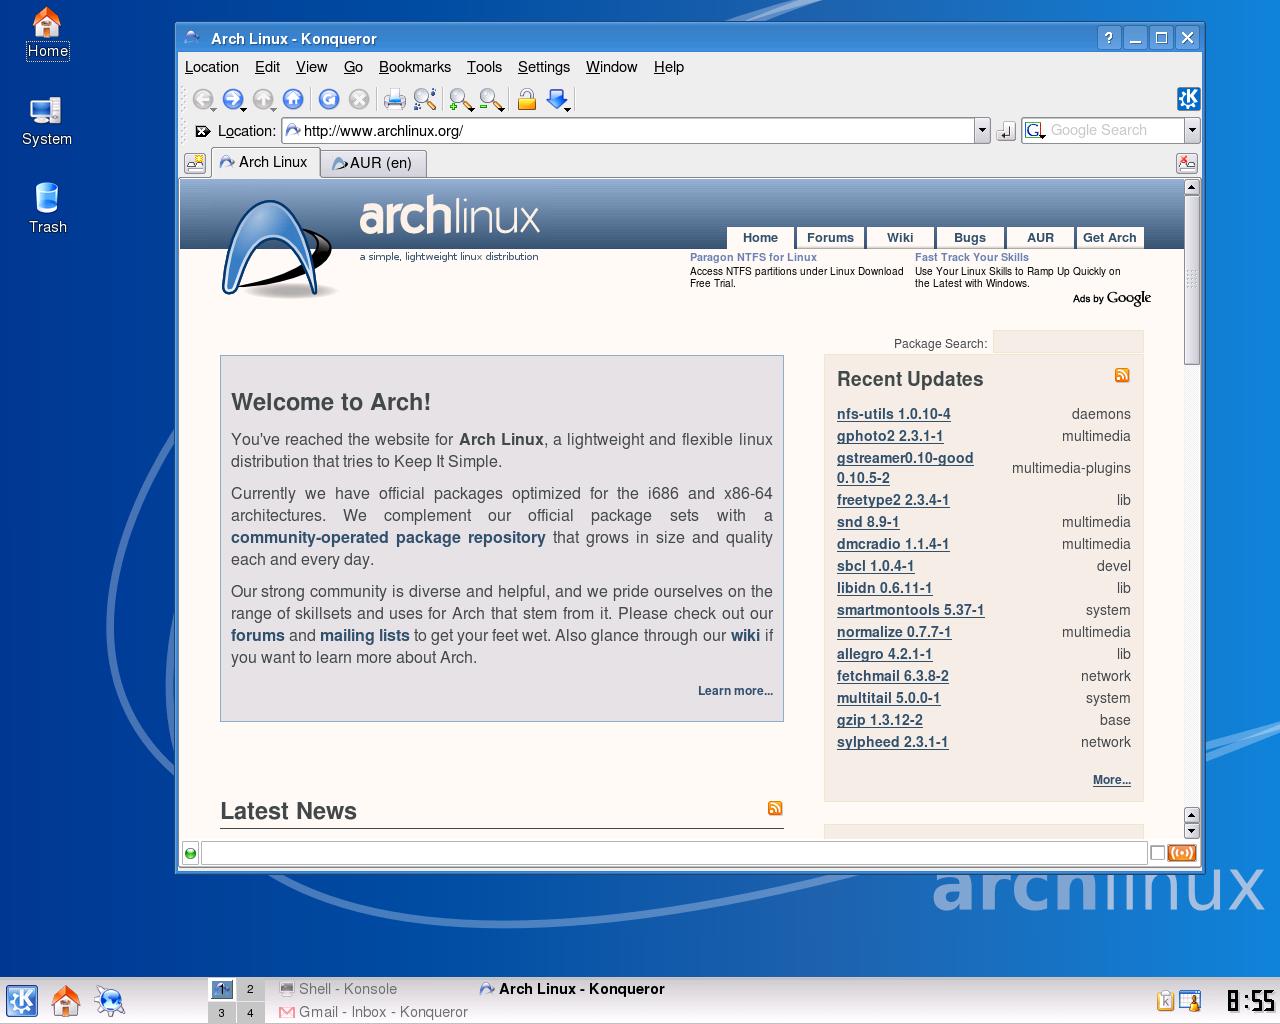
Task: Reload the current page
Action: pos(329,99)
